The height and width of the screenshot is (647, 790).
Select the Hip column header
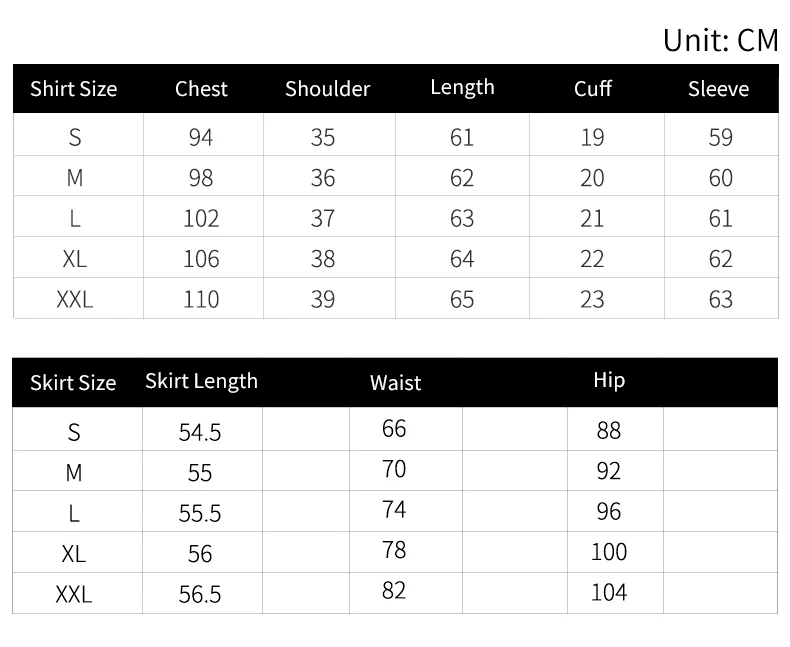(x=608, y=380)
